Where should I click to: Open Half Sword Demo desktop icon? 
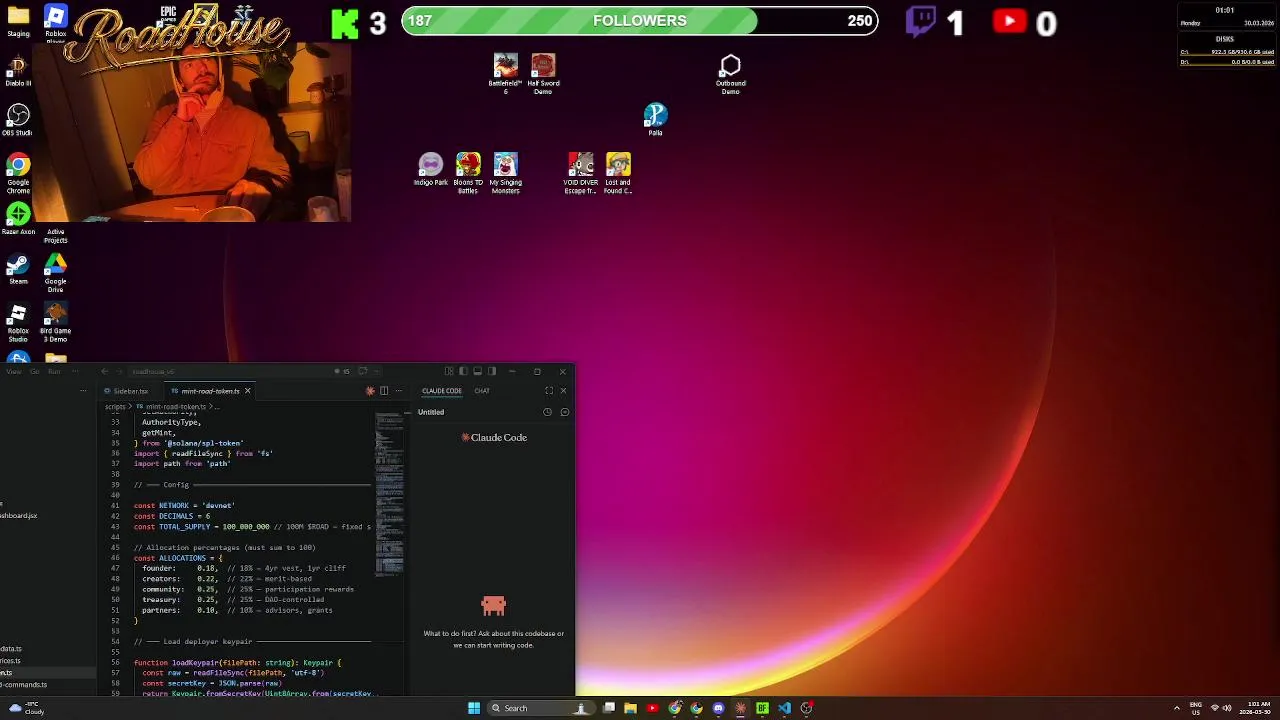(543, 72)
